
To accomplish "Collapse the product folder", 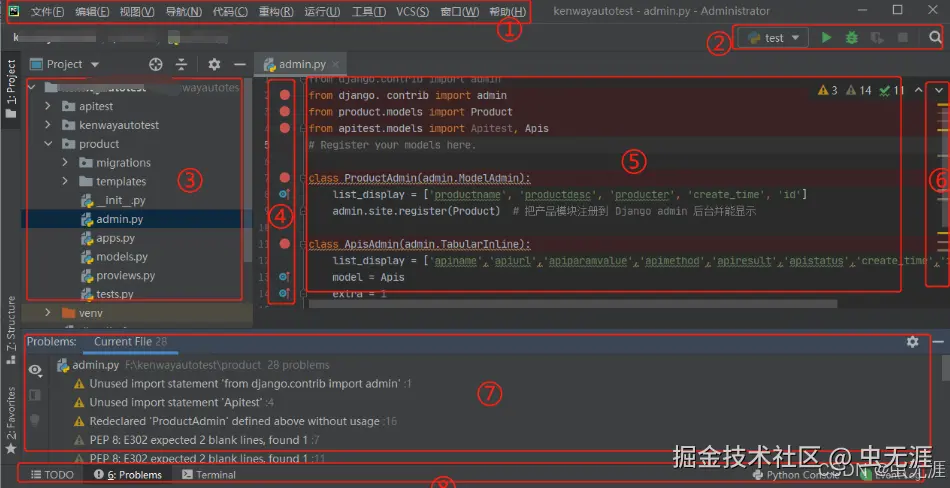I will tap(48, 144).
